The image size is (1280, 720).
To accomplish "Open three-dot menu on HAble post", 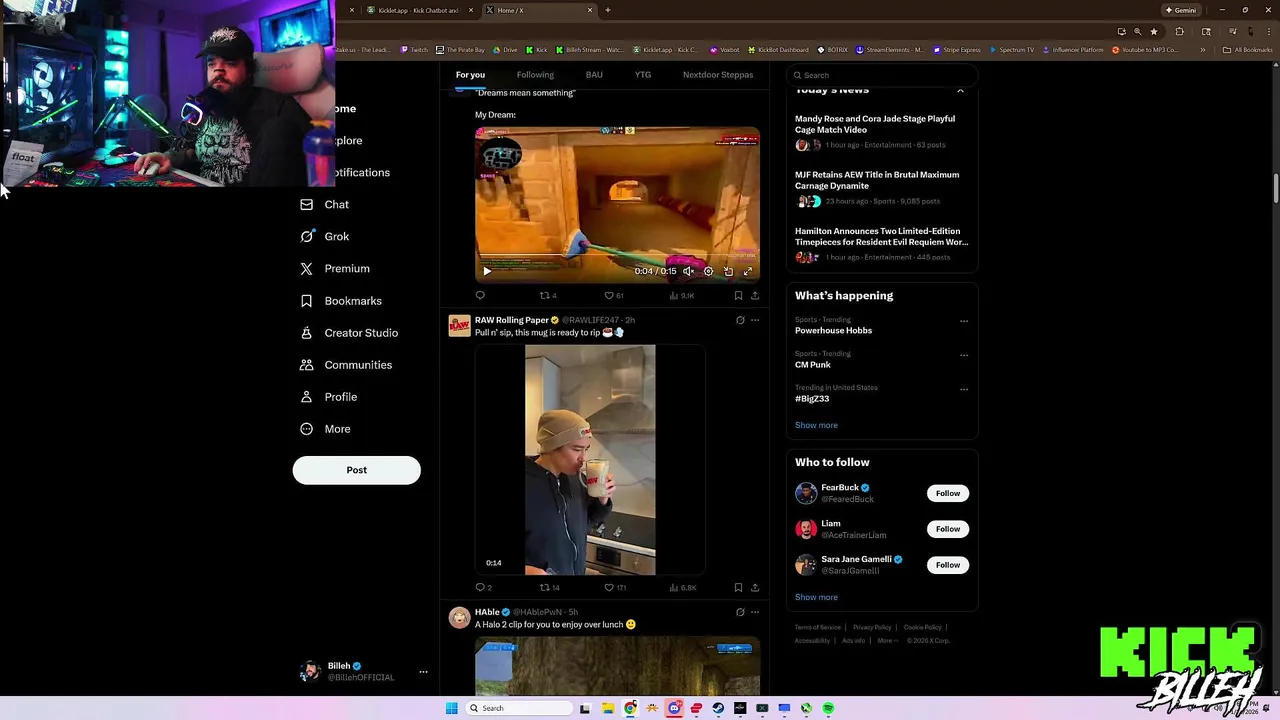I will [x=755, y=612].
